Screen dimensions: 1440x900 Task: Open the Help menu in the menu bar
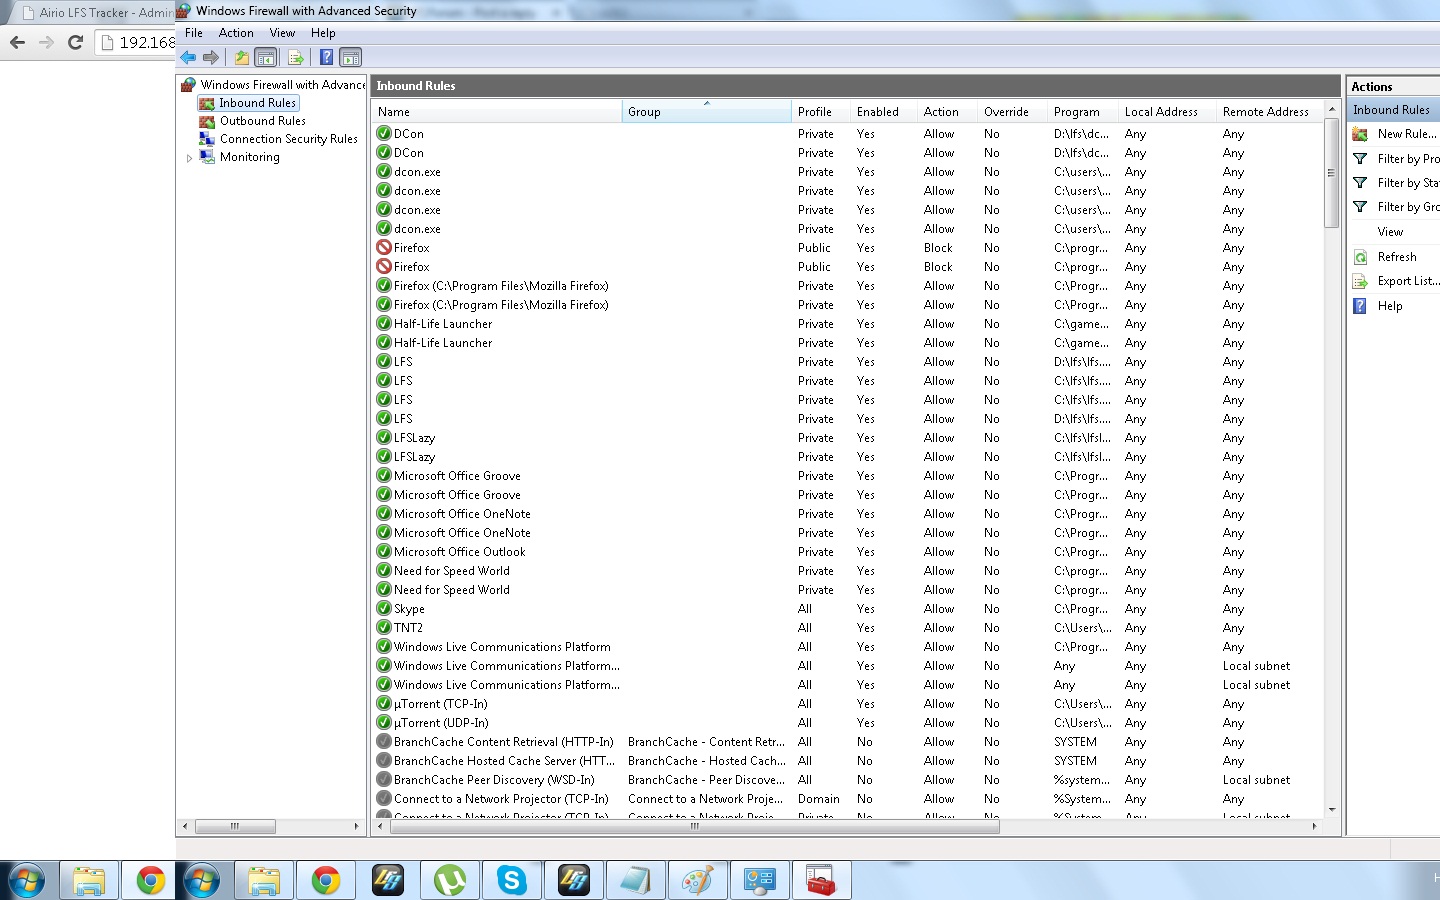click(323, 33)
